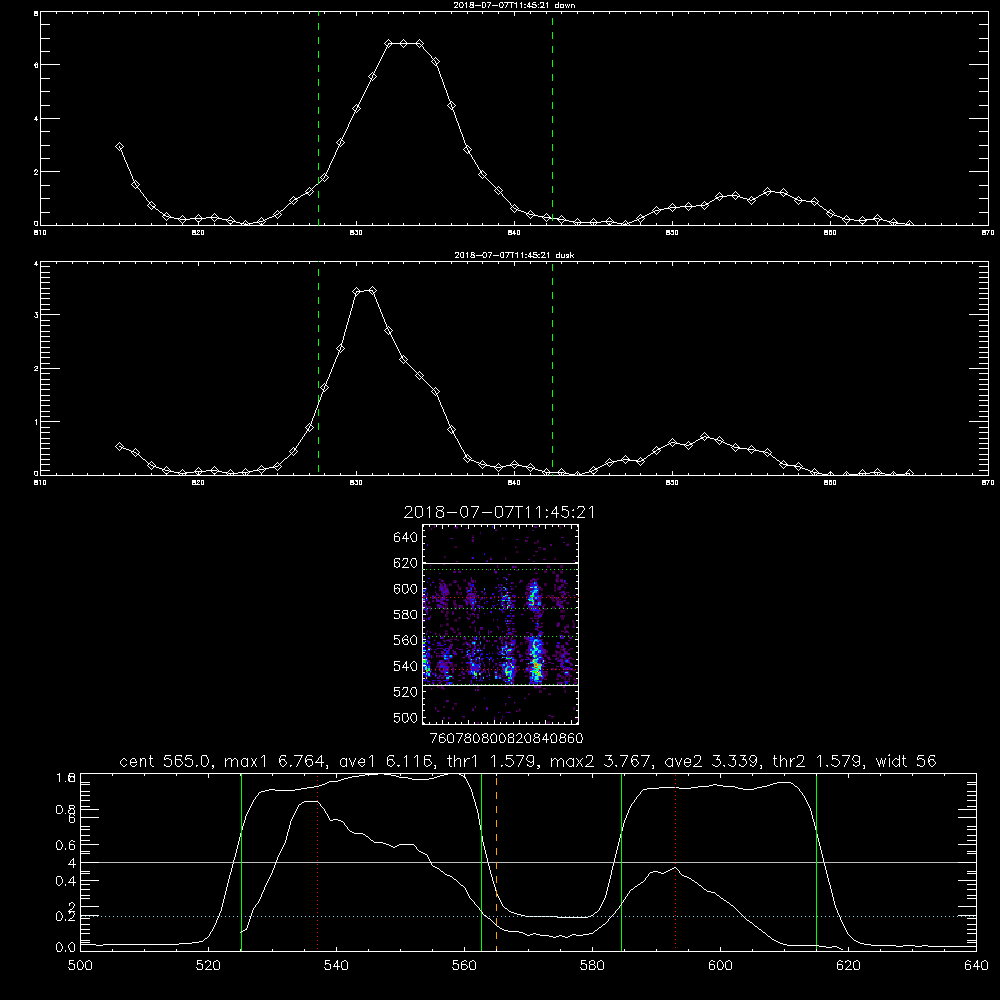1000x1000 pixels.
Task: Click the first diamond marker of the dawn curve
Action: 119,147
